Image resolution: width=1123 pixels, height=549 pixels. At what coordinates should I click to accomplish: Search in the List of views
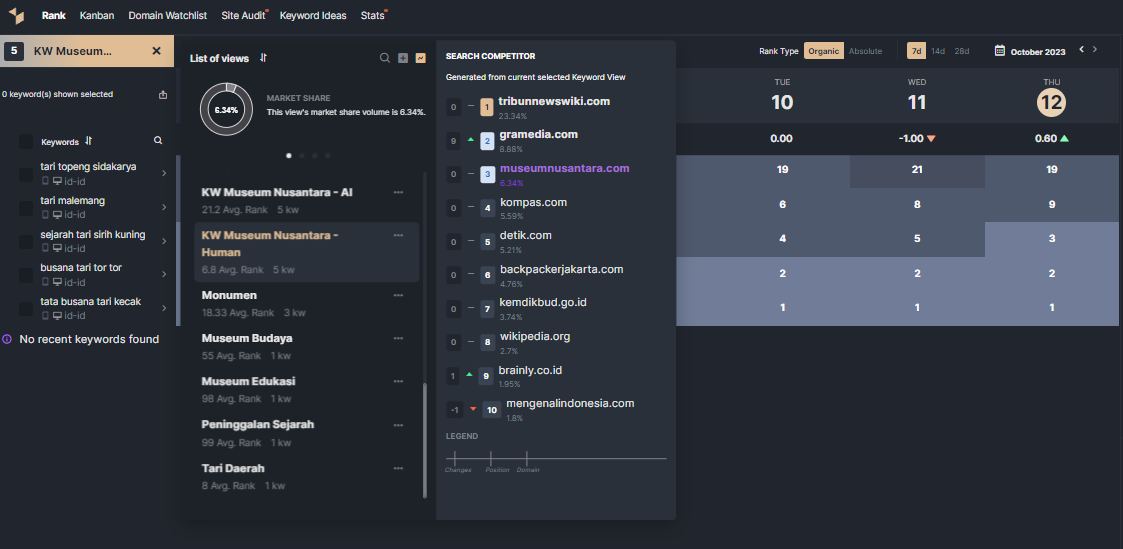click(385, 58)
